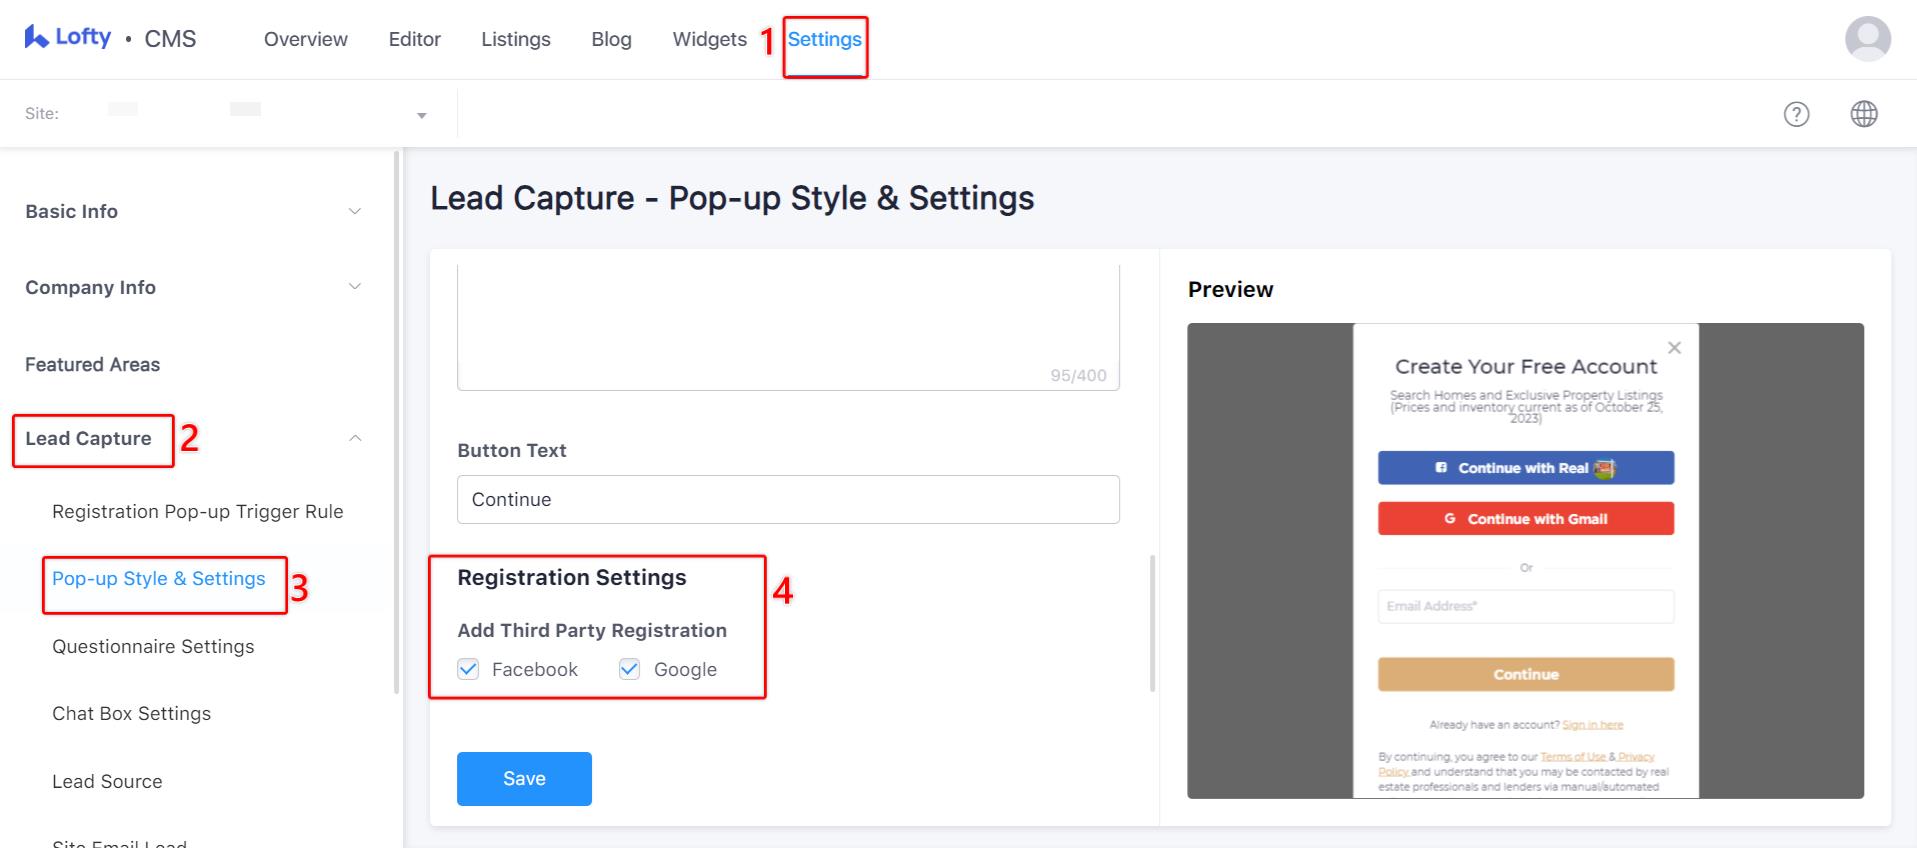Expand the Basic Info section
This screenshot has width=1917, height=848.
(355, 210)
